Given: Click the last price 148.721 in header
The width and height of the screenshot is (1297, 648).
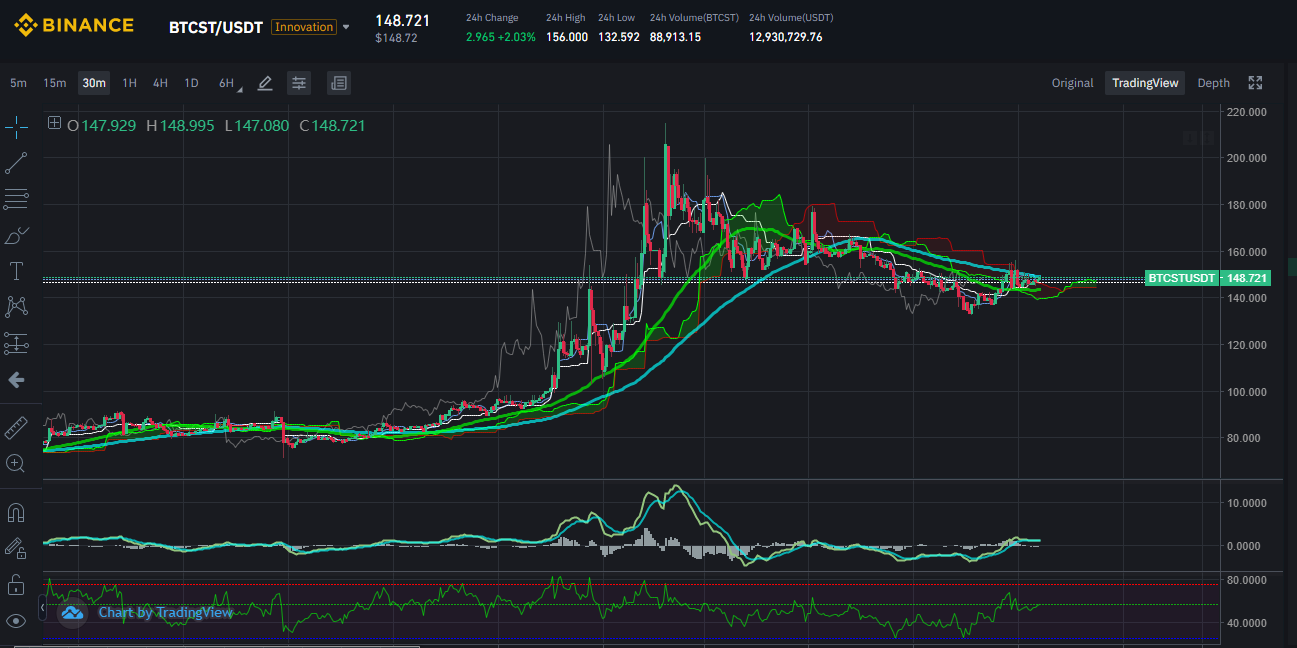Looking at the screenshot, I should (402, 20).
